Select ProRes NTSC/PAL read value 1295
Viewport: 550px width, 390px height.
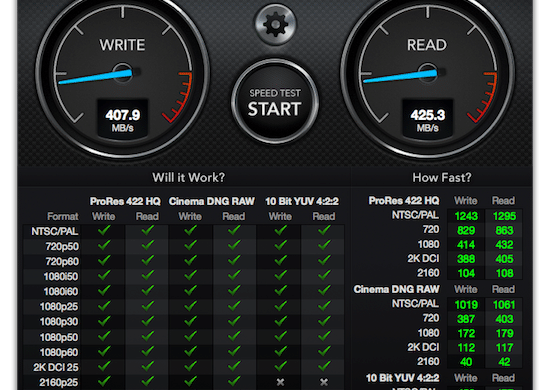click(504, 216)
